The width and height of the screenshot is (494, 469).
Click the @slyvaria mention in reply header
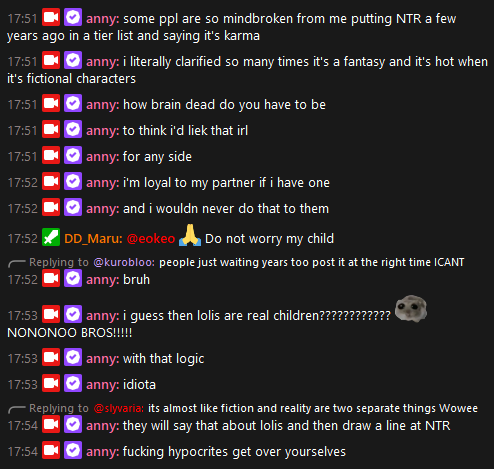pyautogui.click(x=119, y=408)
